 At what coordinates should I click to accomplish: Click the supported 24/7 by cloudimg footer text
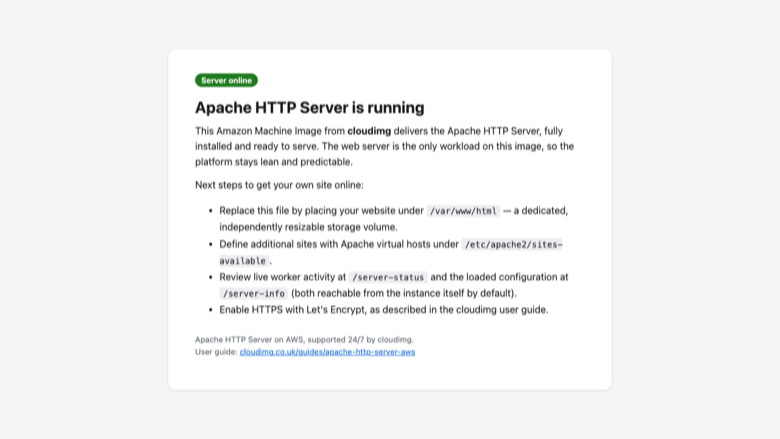tap(360, 340)
